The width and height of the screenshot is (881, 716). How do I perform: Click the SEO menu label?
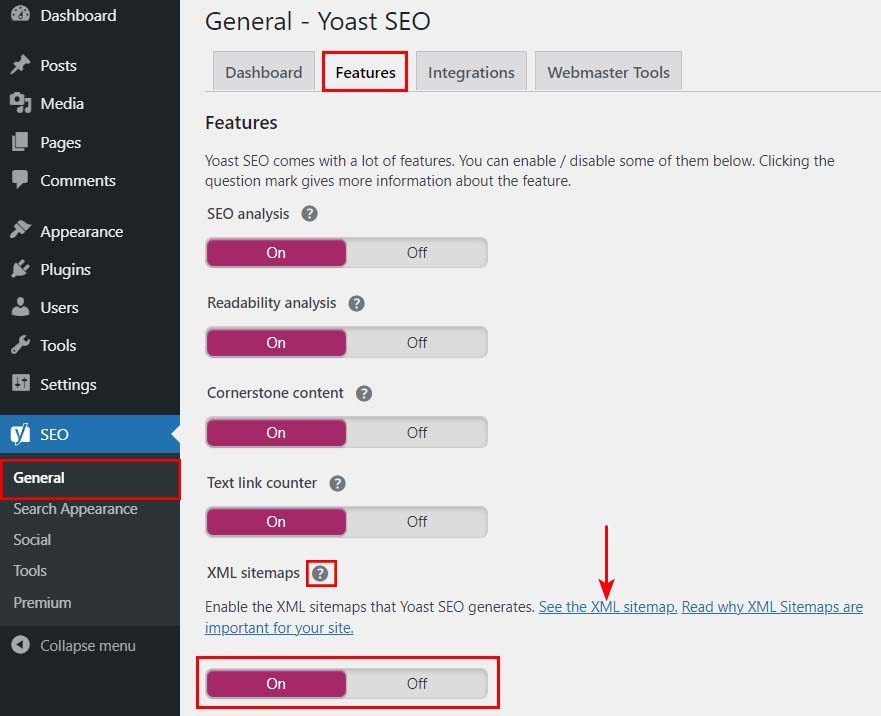[55, 434]
